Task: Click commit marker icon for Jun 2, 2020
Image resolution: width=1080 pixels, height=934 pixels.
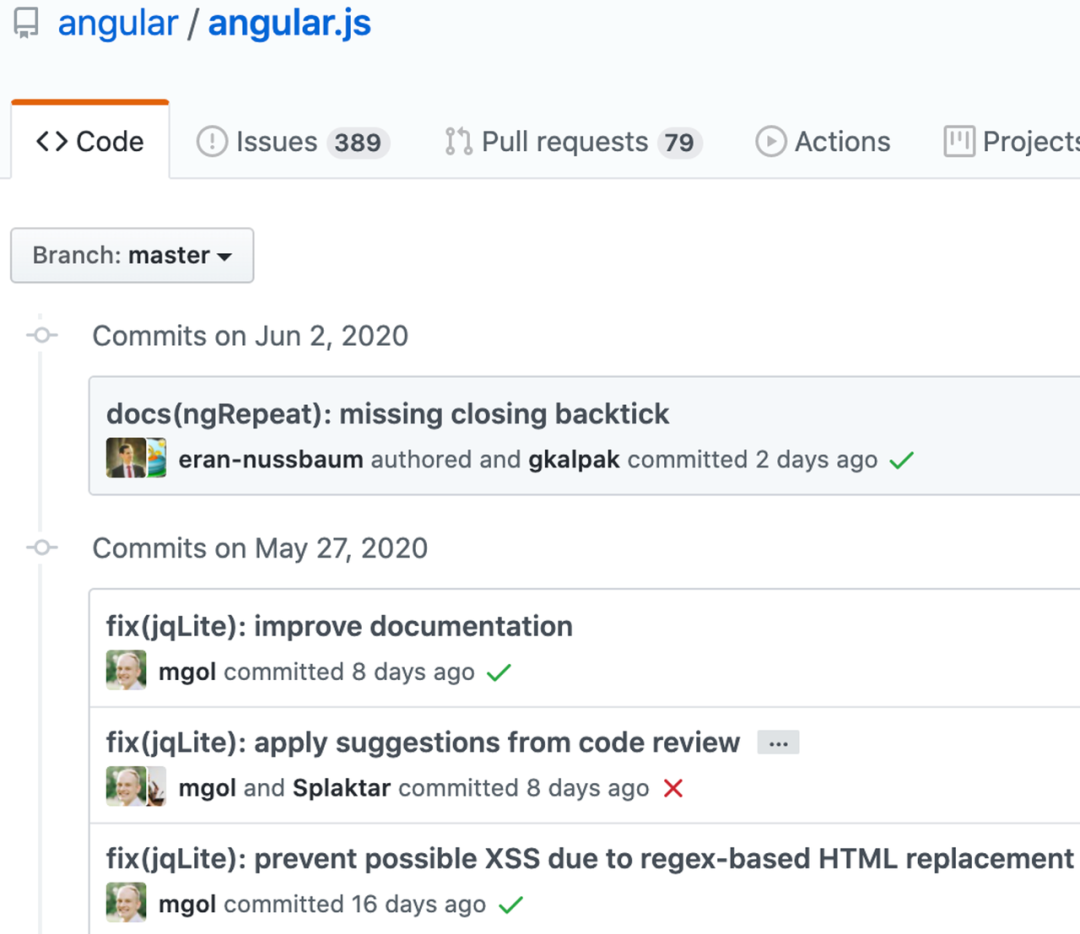Action: tap(42, 335)
